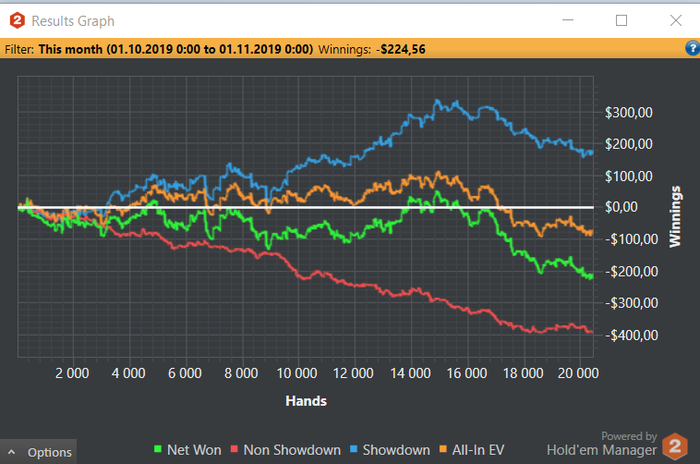Select the Non Showdown legend label

pos(292,450)
